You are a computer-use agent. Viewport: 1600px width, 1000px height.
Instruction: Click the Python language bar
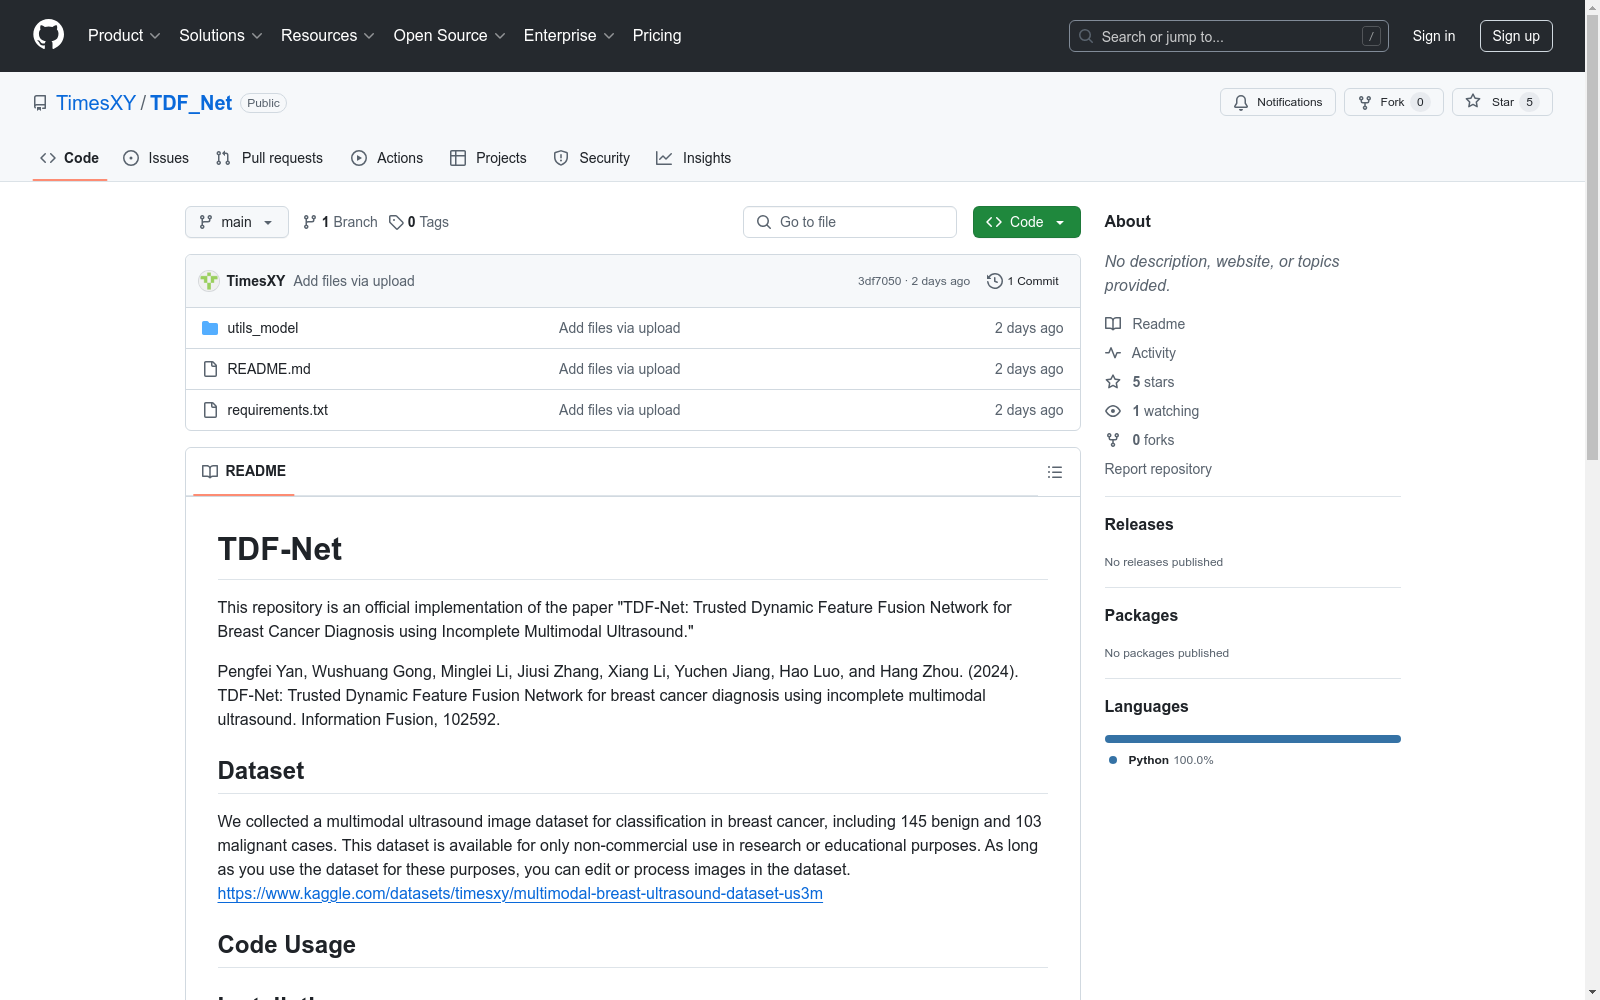tap(1253, 739)
